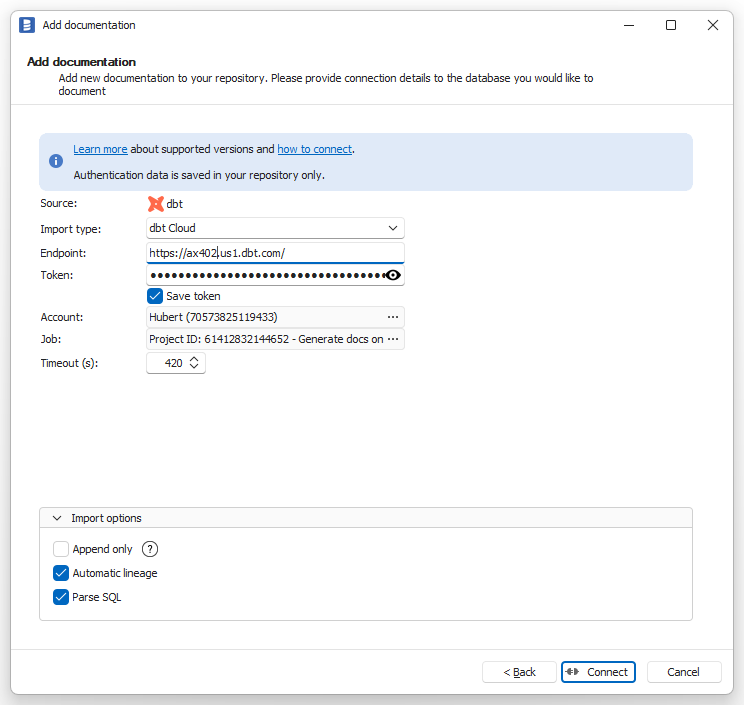Viewport: 744px width, 705px height.
Task: Click the Connect button
Action: coord(598,672)
